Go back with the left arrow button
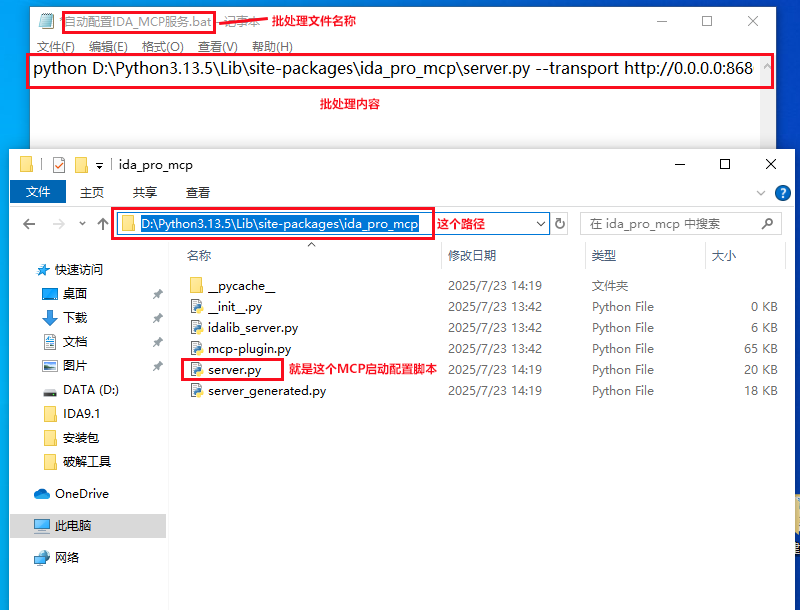This screenshot has height=610, width=800. [29, 224]
